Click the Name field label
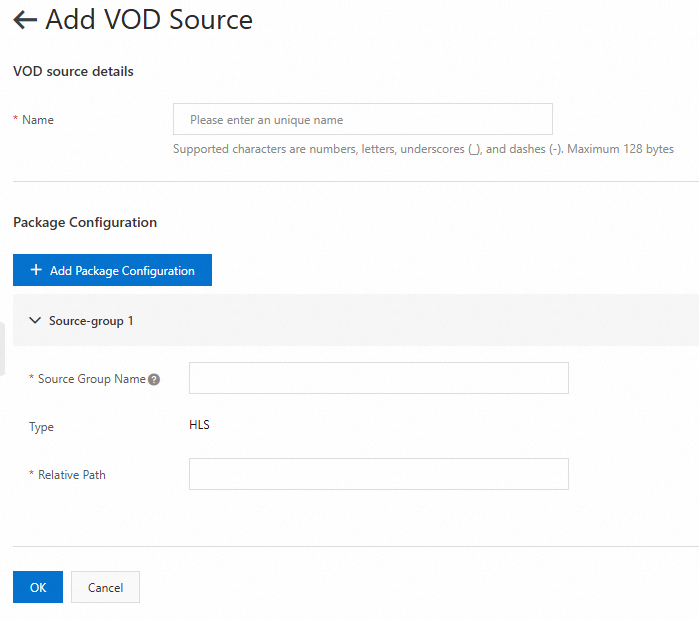The height and width of the screenshot is (620, 699). click(x=38, y=120)
